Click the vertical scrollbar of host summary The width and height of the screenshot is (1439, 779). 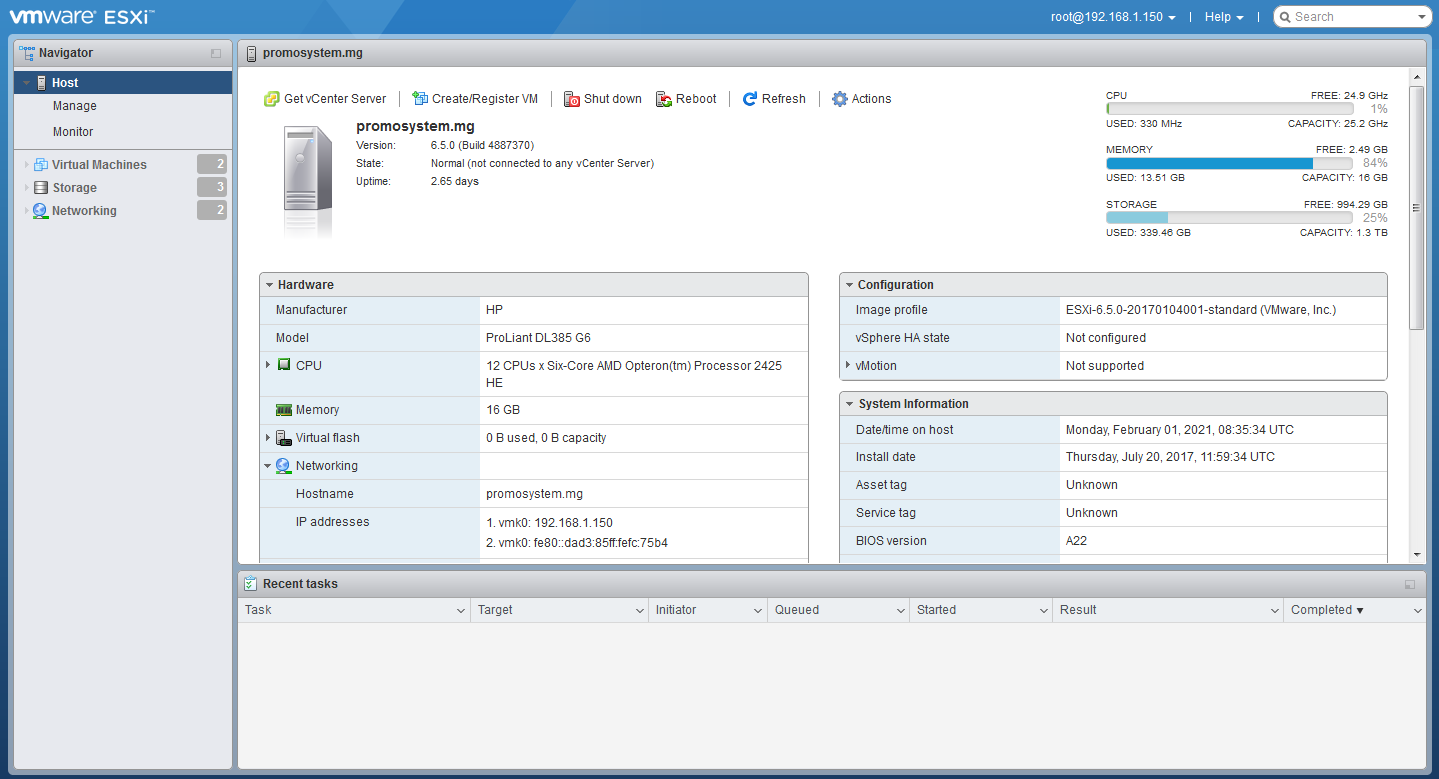[1416, 208]
